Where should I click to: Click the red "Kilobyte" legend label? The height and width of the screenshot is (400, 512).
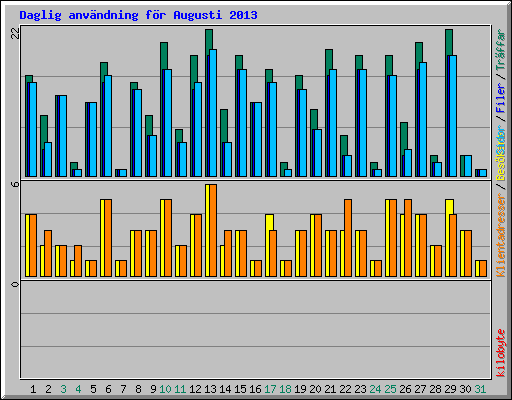[x=500, y=353]
